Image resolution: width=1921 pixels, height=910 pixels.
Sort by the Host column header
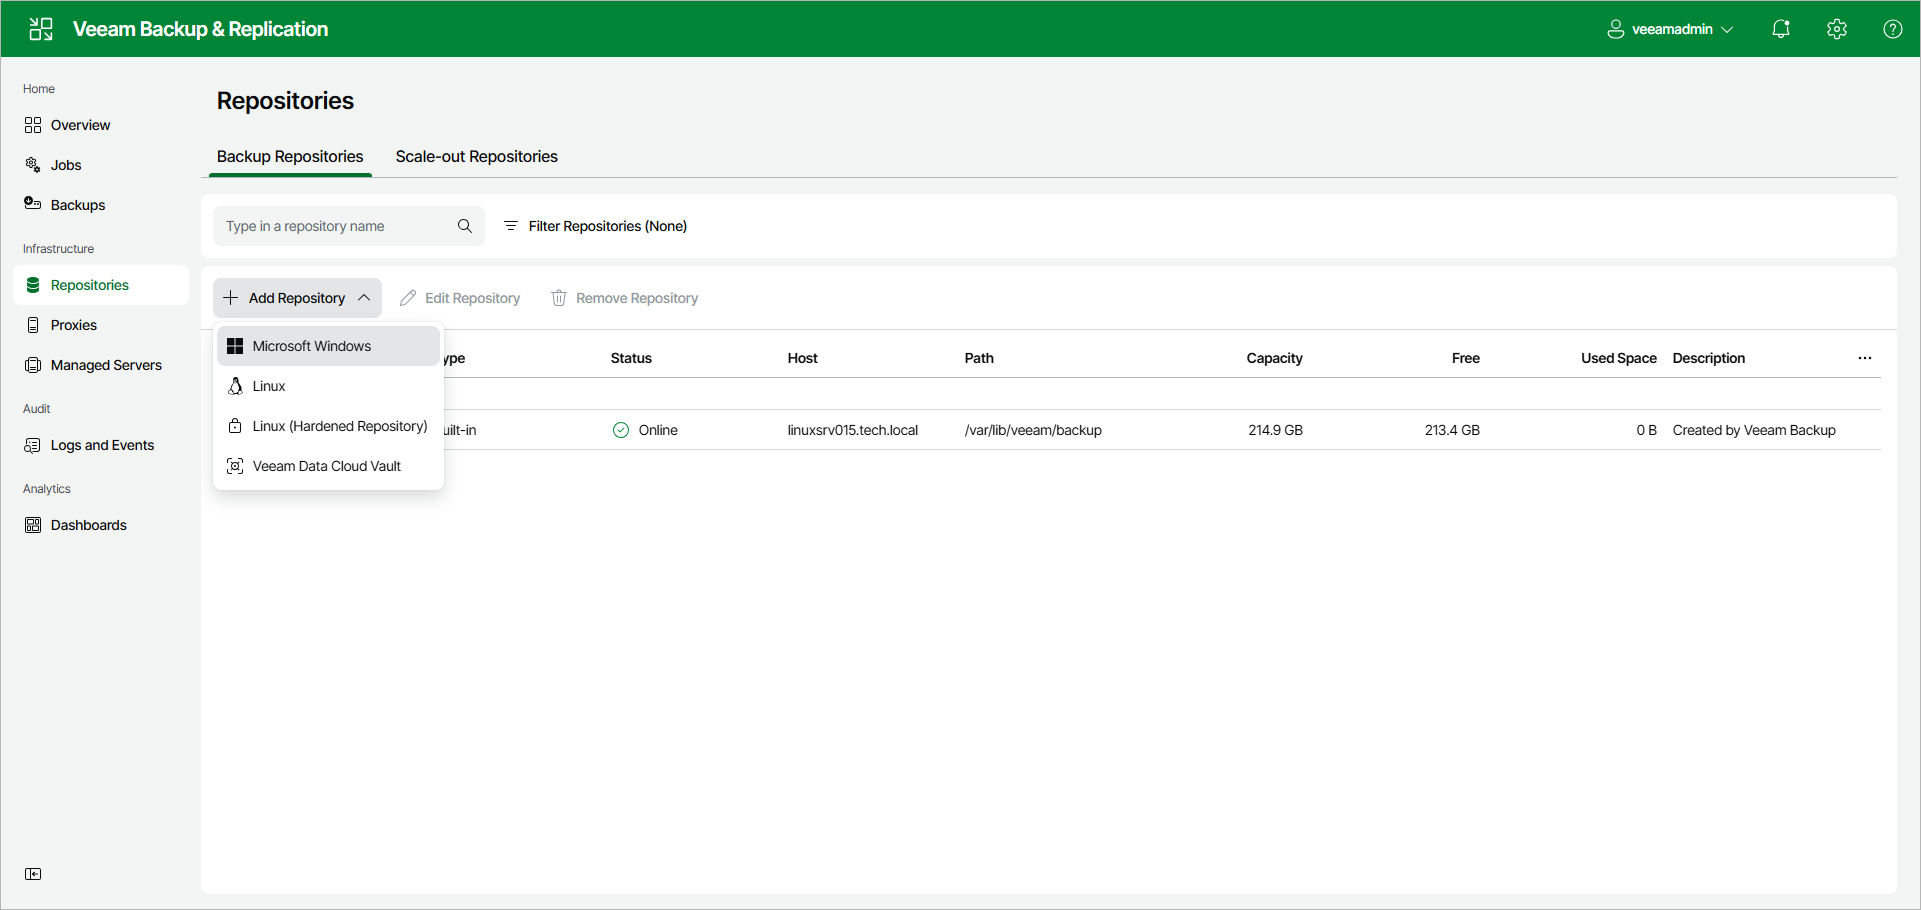[802, 358]
